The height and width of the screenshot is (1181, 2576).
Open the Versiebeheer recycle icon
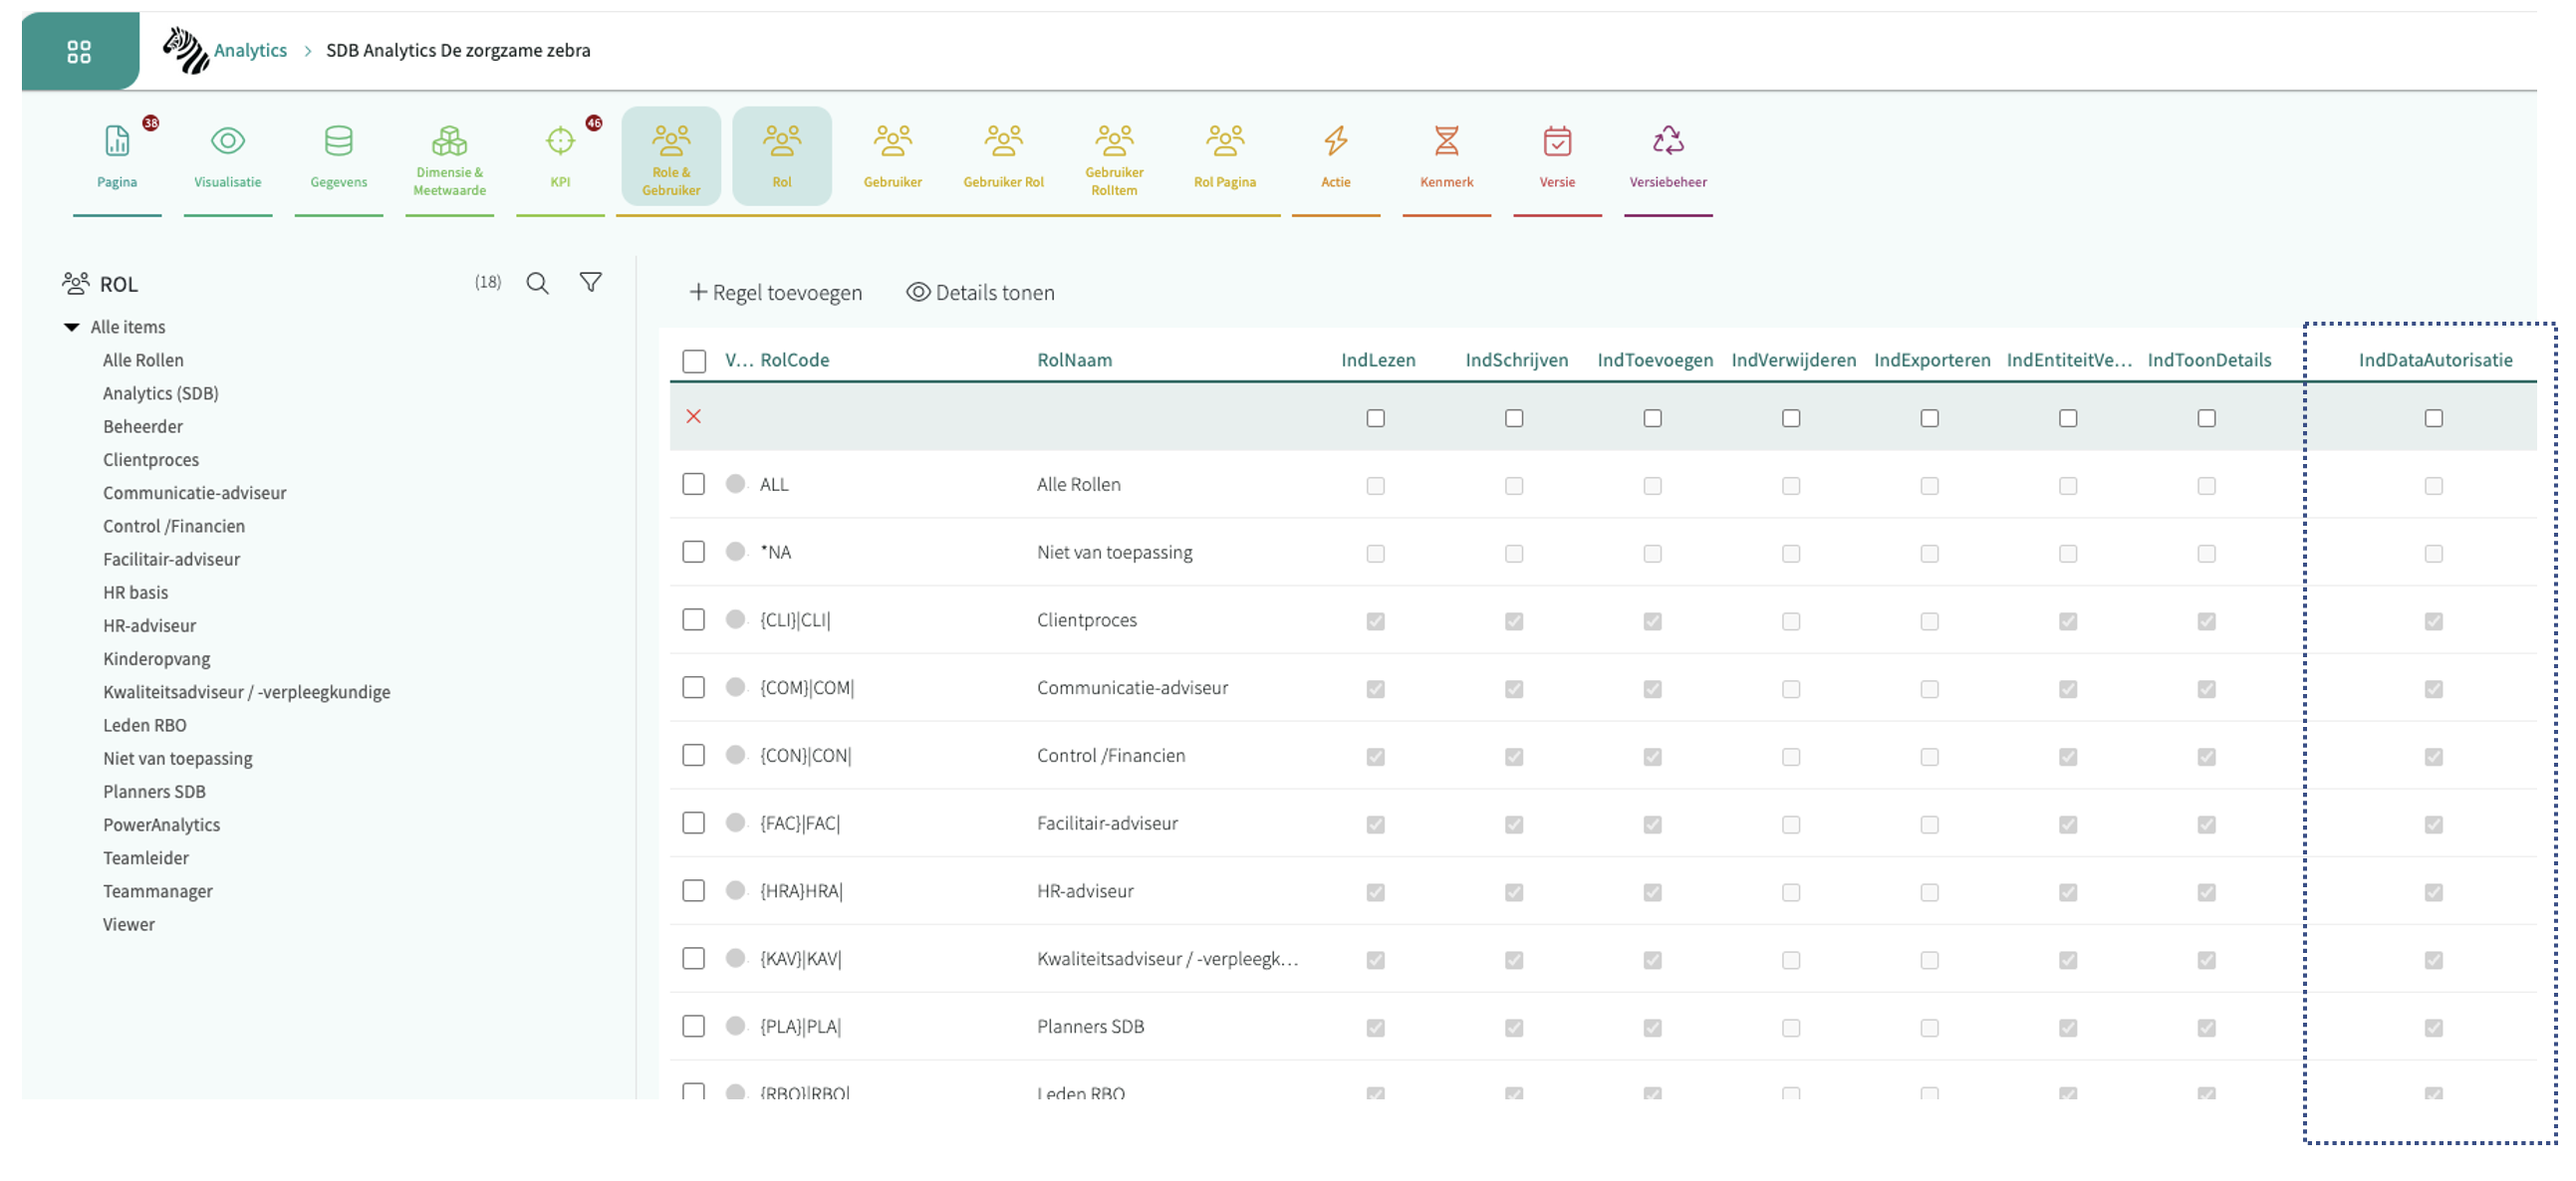pyautogui.click(x=1667, y=141)
